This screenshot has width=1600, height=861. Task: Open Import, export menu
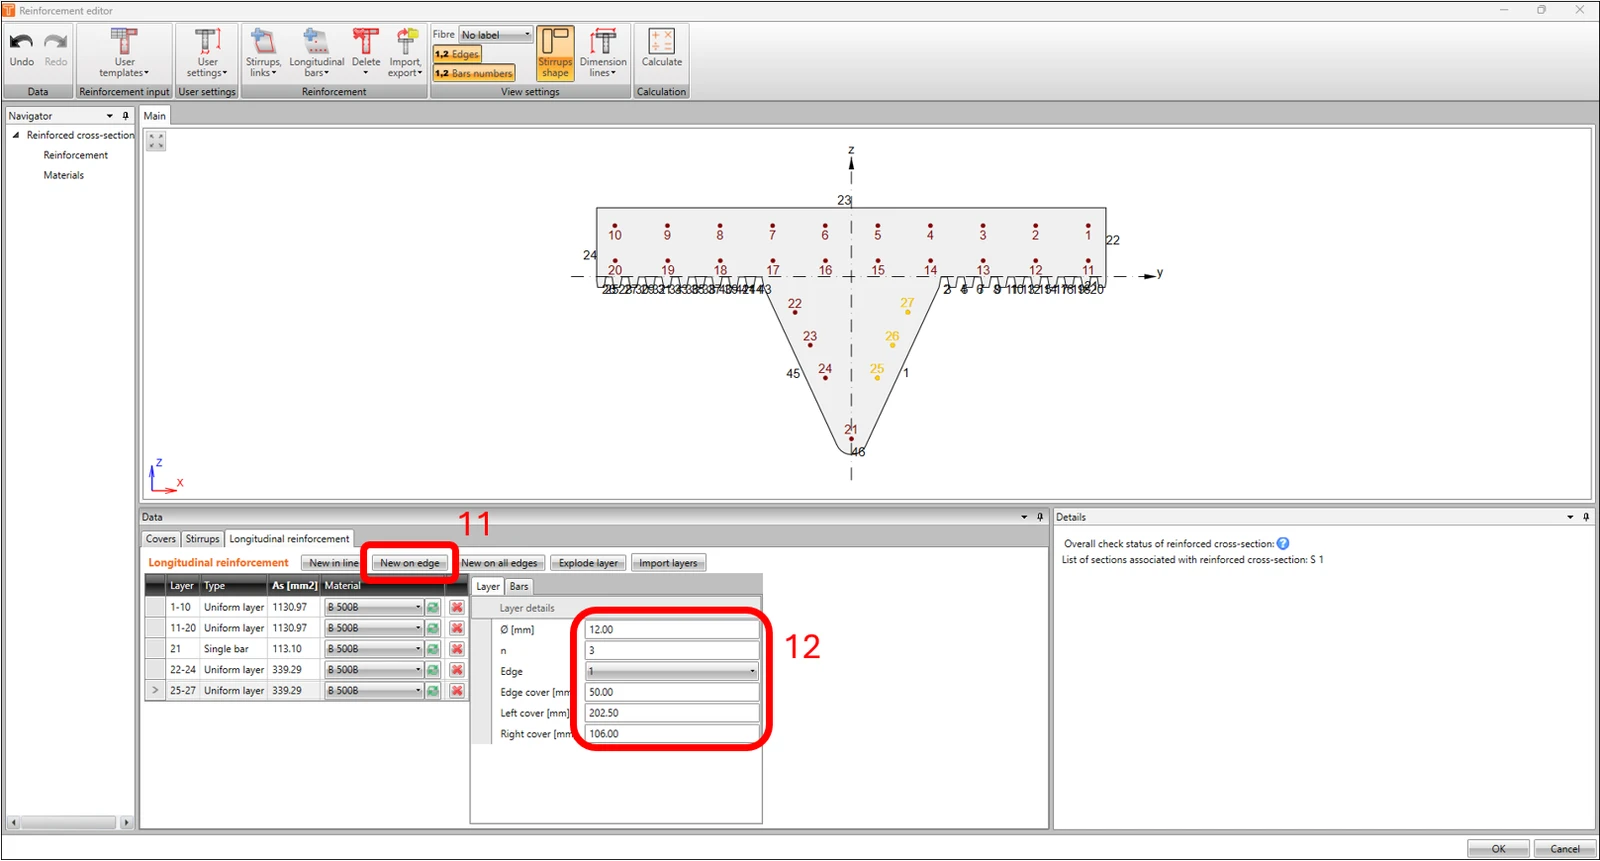405,53
